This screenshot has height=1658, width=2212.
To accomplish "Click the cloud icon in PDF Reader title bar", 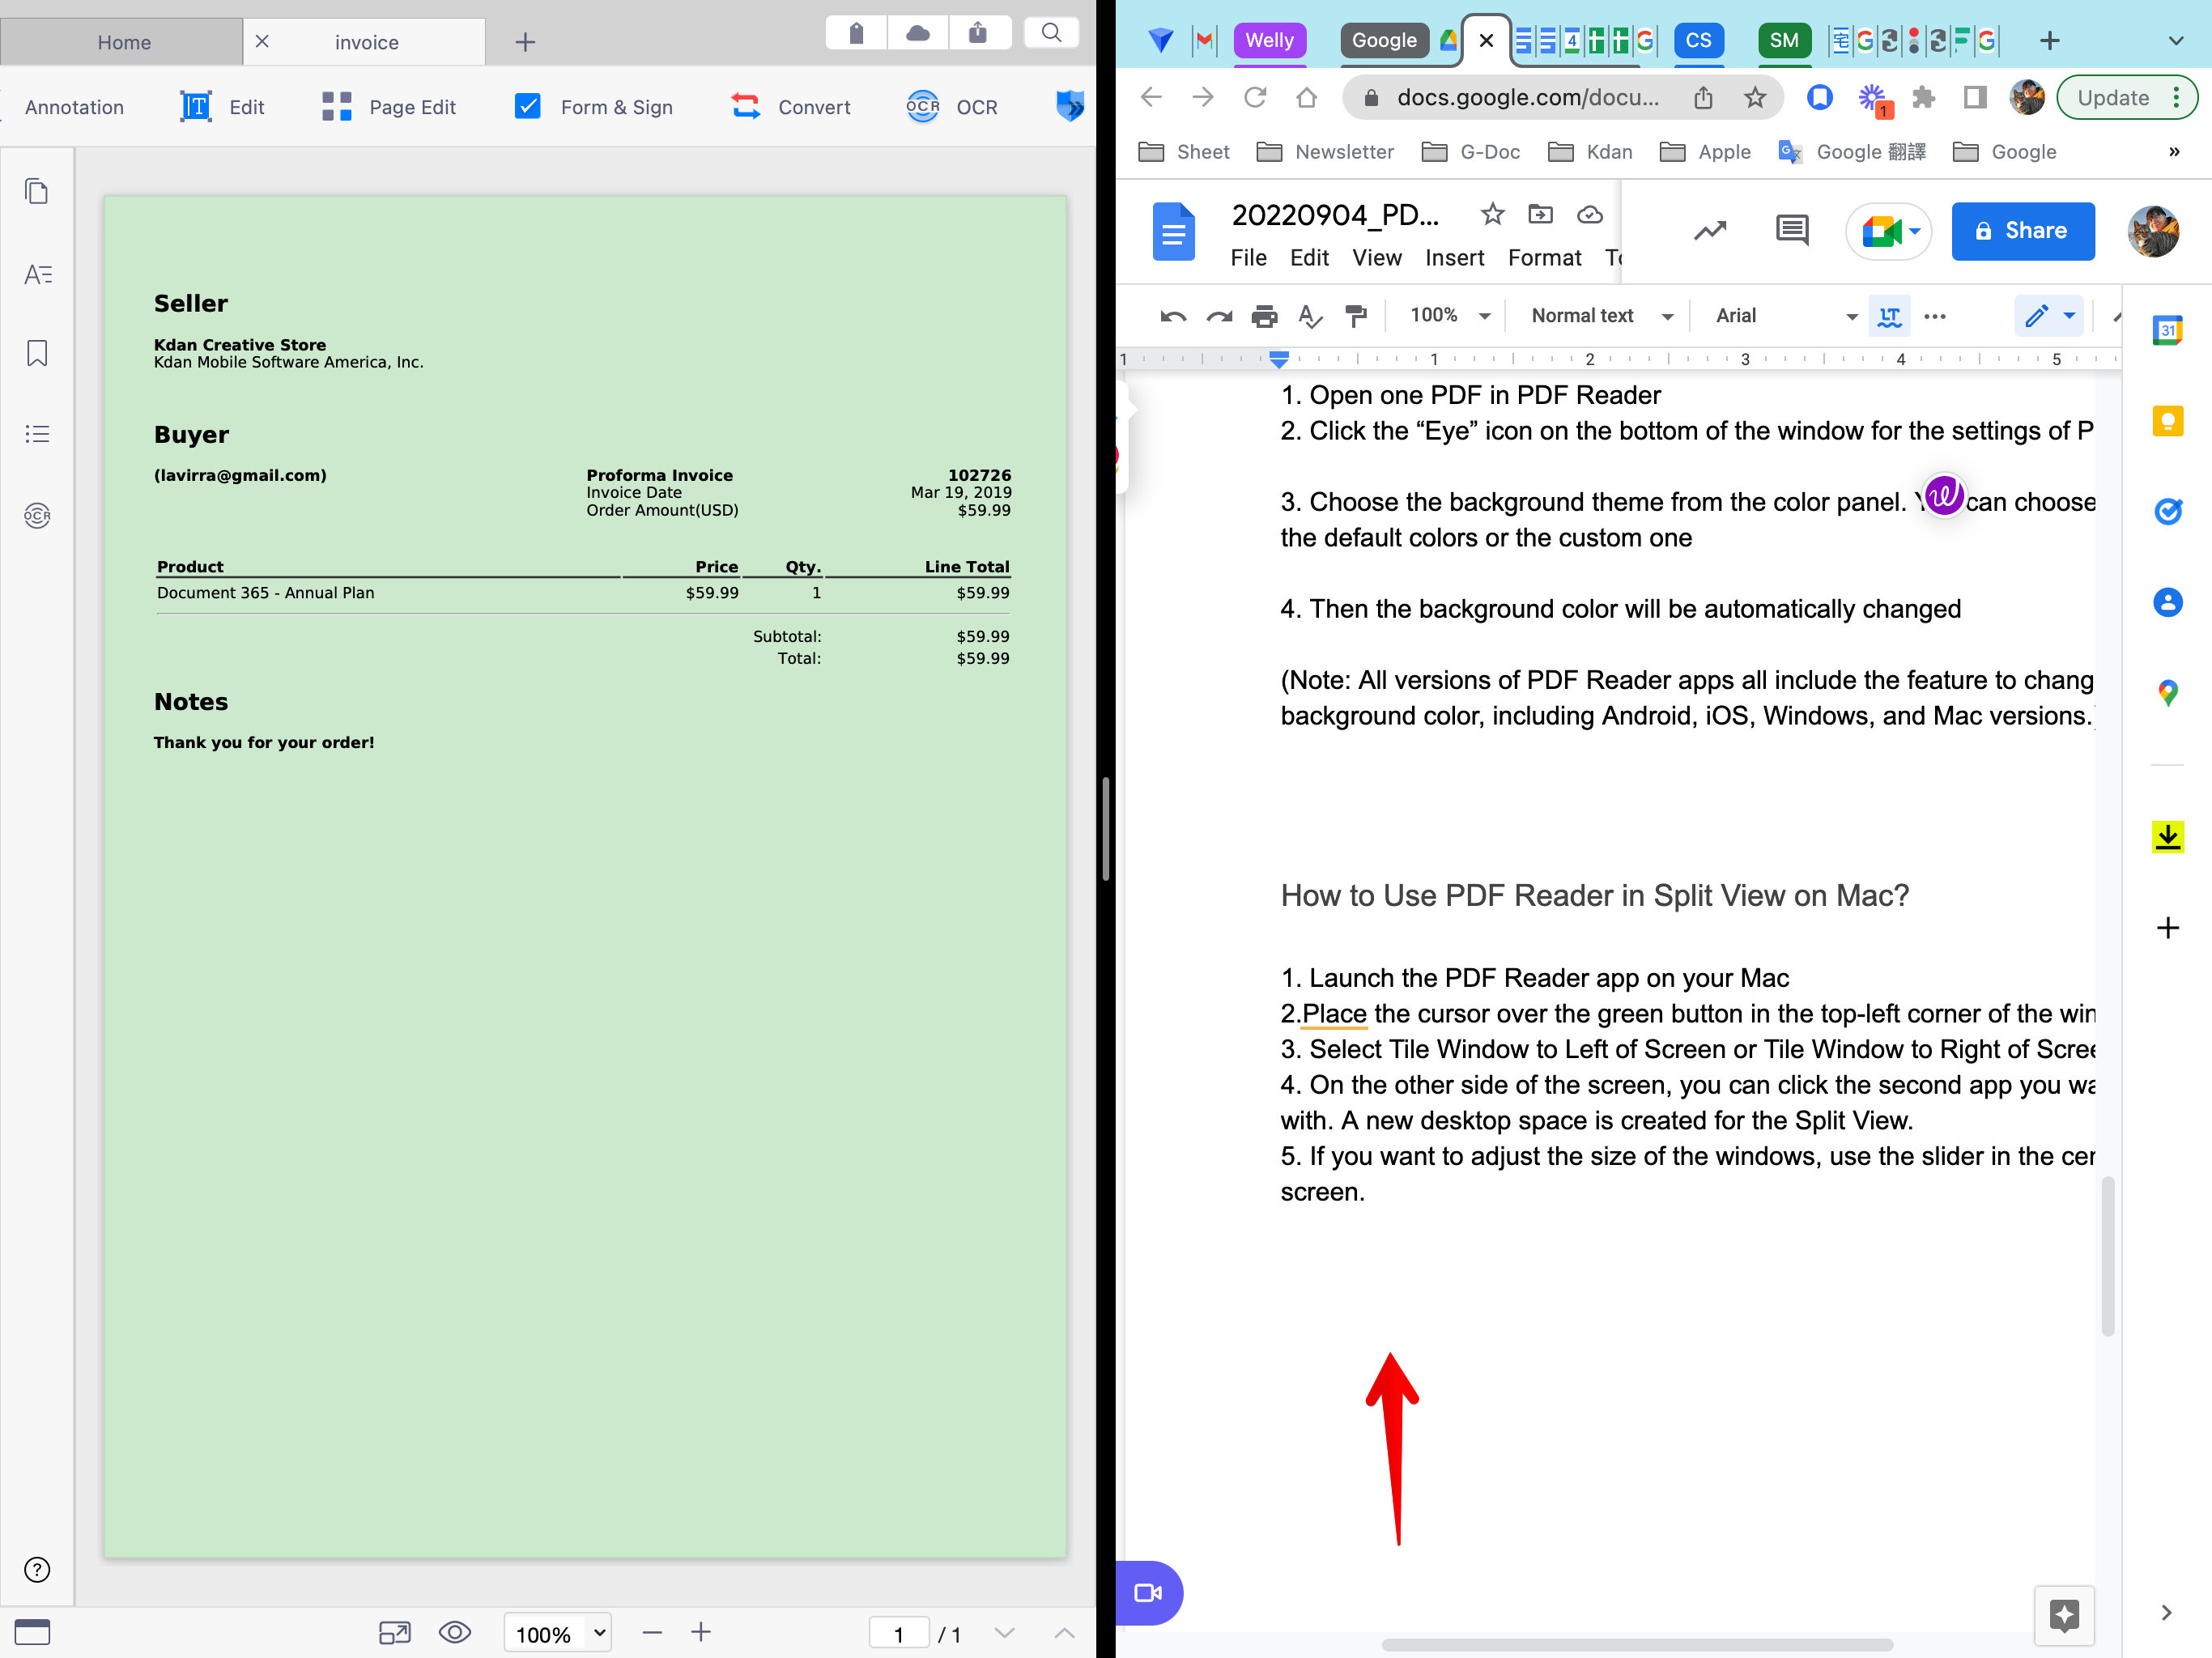I will (x=917, y=34).
